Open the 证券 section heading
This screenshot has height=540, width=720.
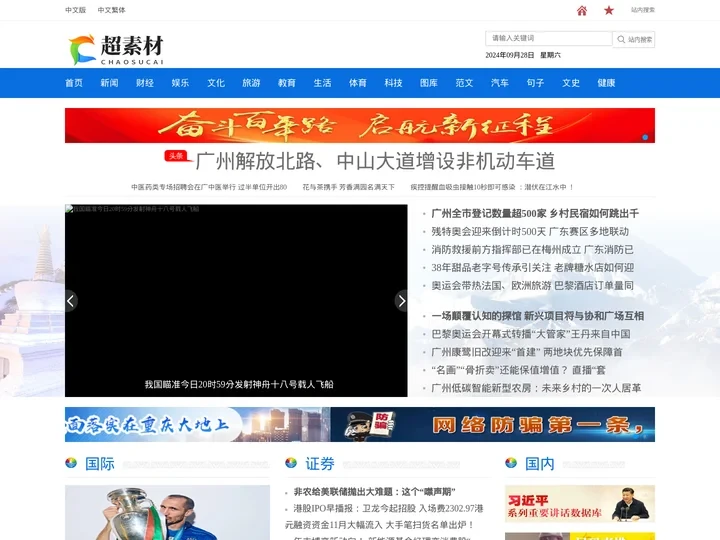point(320,463)
